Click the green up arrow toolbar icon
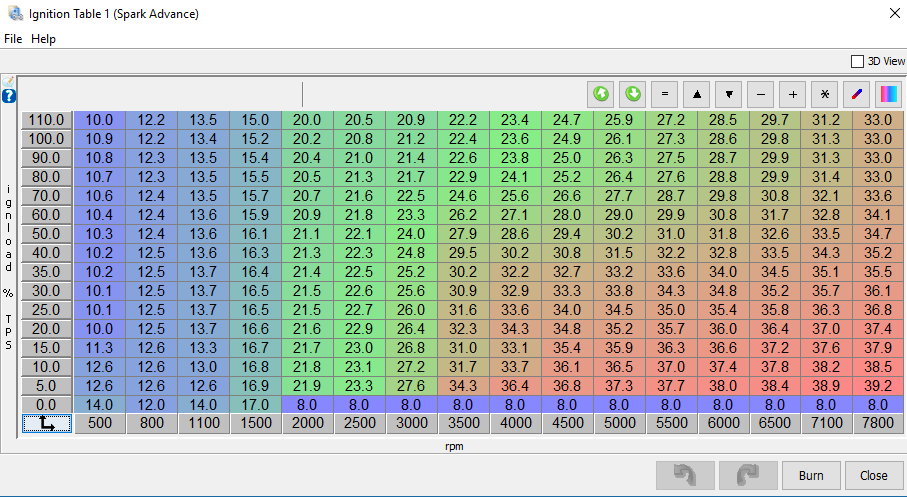 click(x=600, y=94)
